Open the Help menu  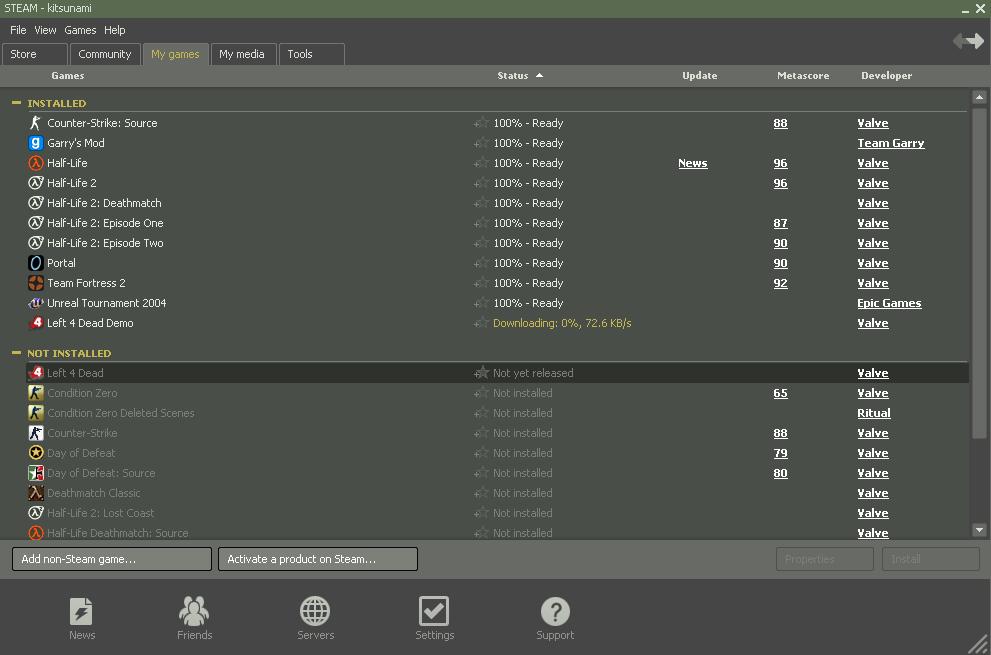[114, 30]
